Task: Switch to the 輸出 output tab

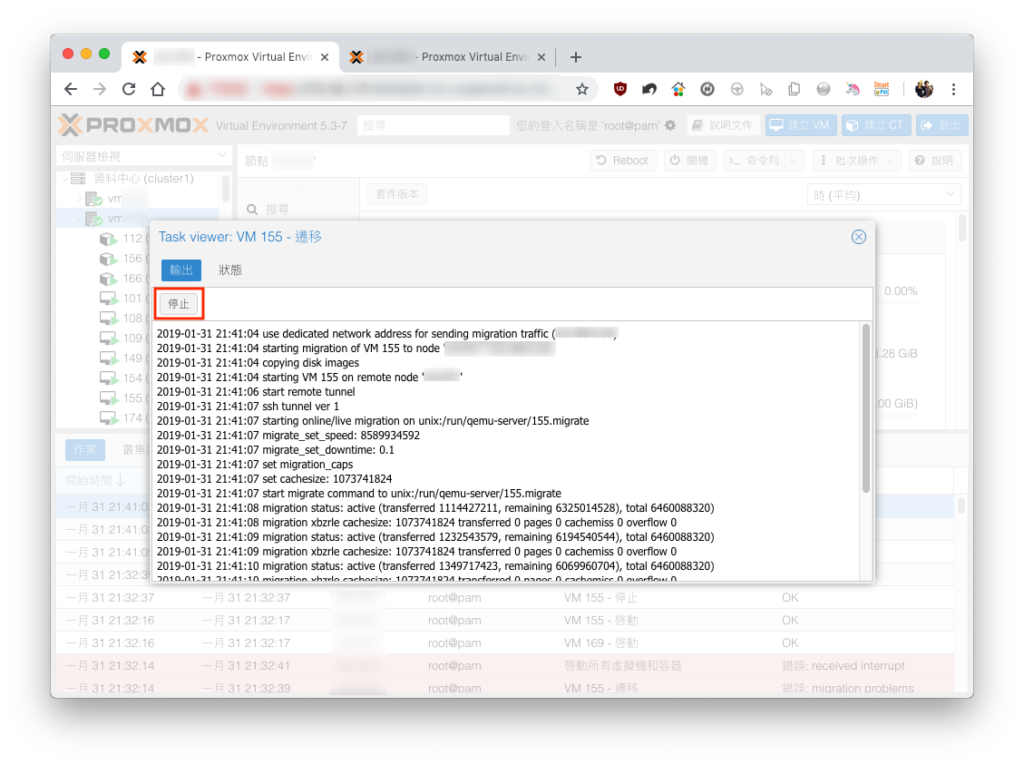Action: pos(181,270)
